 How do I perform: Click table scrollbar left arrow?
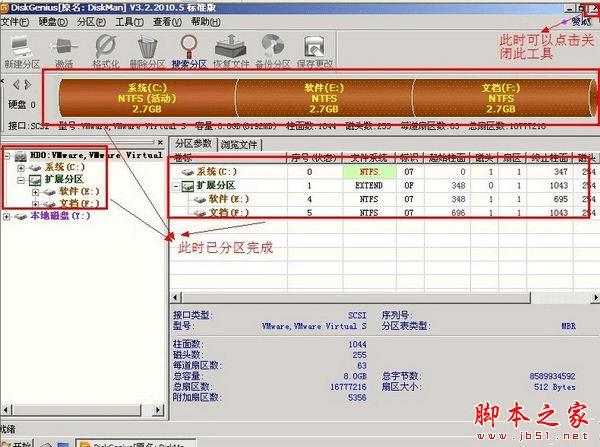click(176, 297)
